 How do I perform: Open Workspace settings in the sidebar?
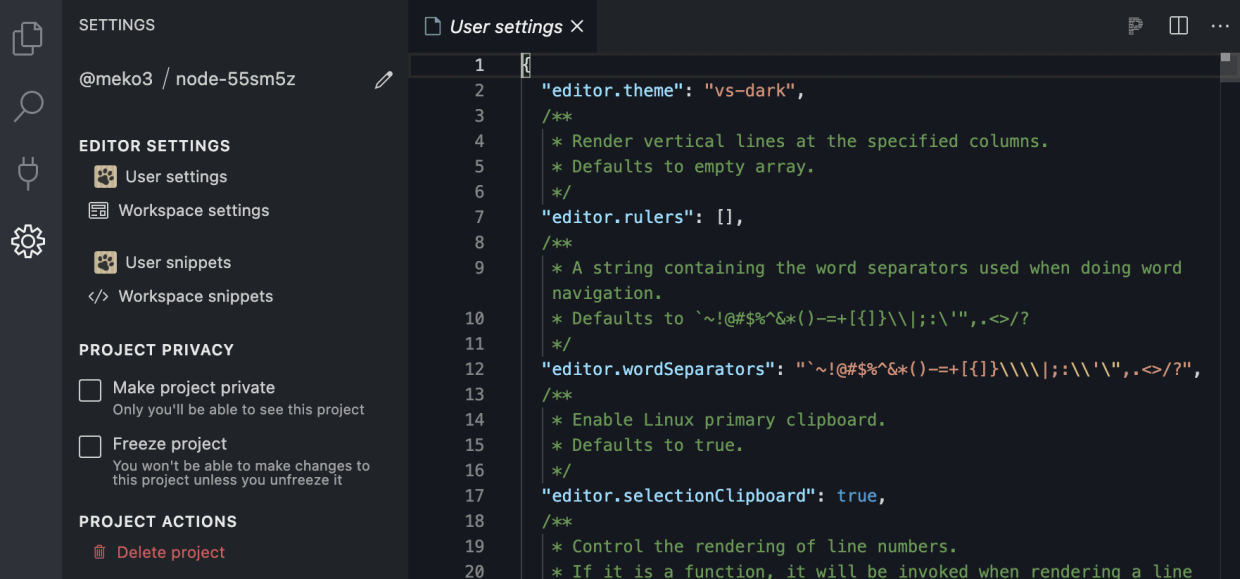coord(193,211)
